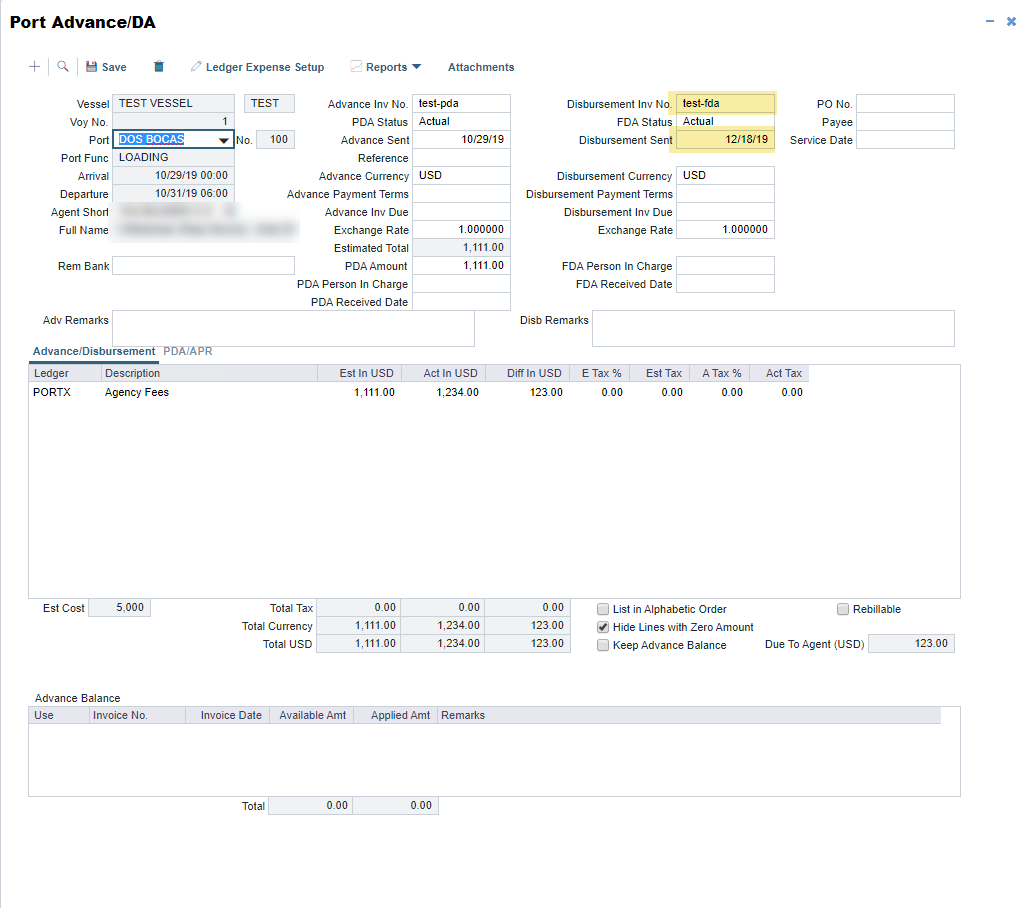The width and height of the screenshot is (1027, 908).
Task: Enable List in Alphabetic Order checkbox
Action: point(603,609)
